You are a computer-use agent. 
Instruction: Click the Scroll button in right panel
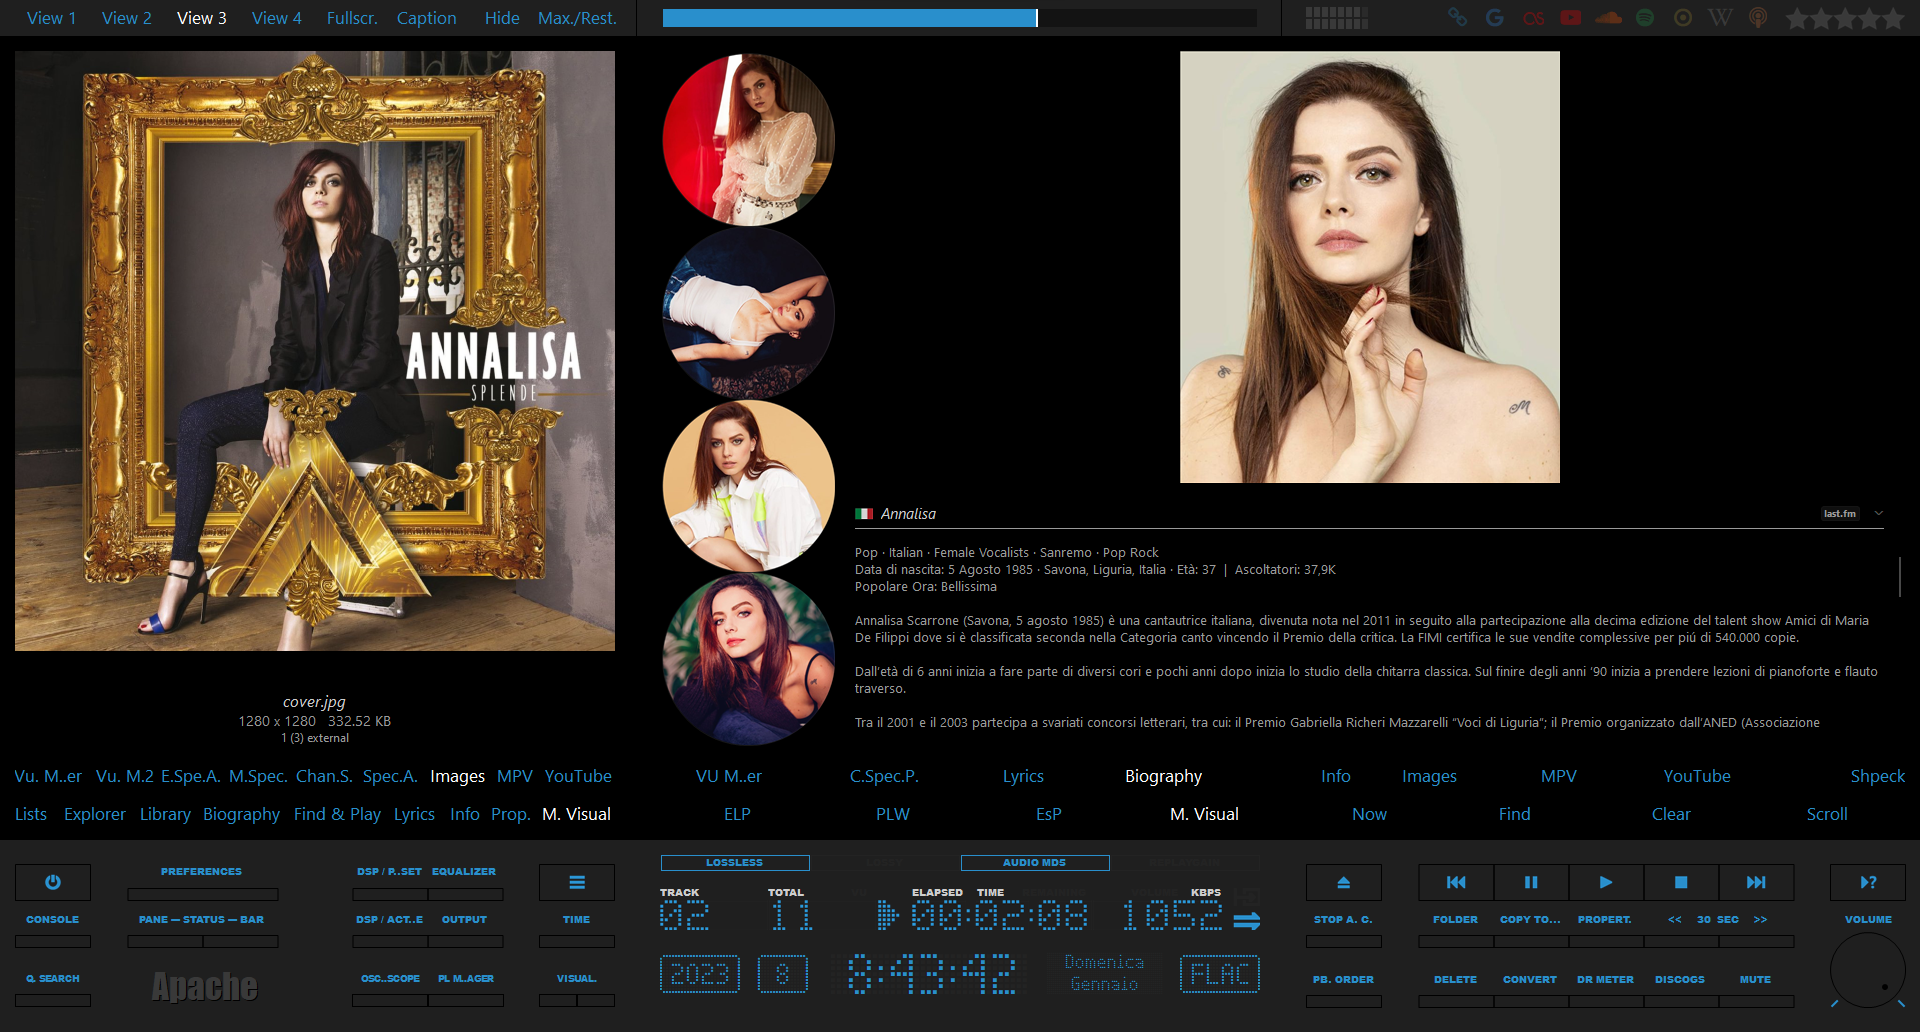[x=1827, y=814]
